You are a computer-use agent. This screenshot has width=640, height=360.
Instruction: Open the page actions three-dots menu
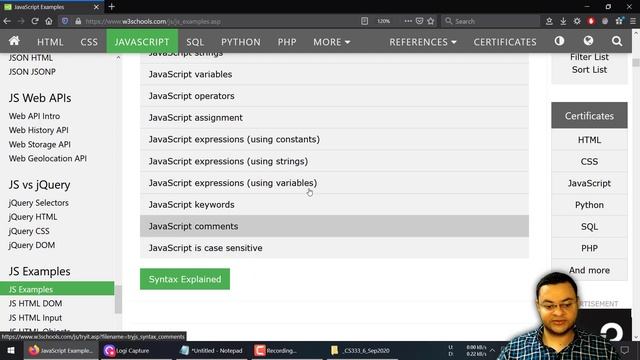(408, 21)
